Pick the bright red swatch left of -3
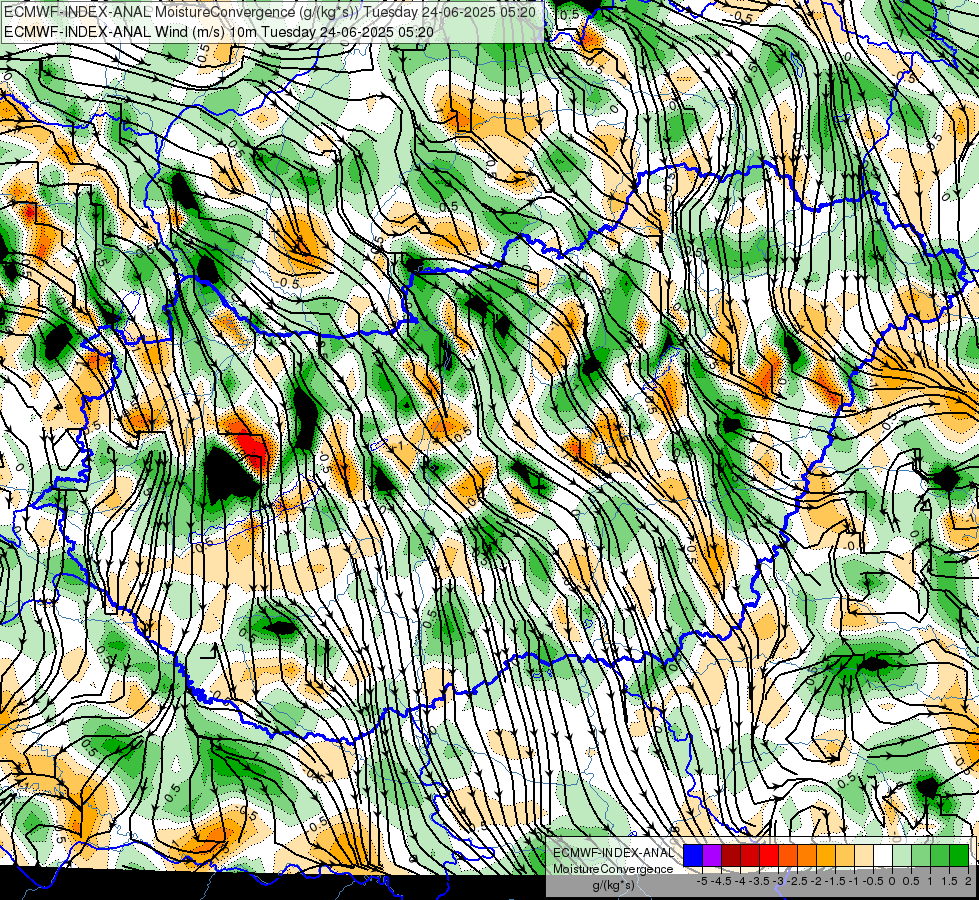The height and width of the screenshot is (900, 979). pos(769,856)
